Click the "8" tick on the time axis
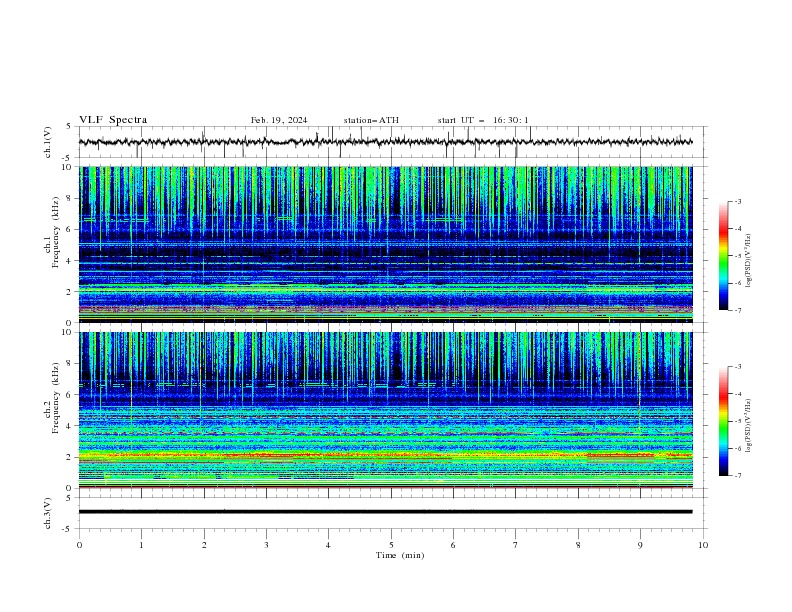Viewport: 792px width, 612px height. (578, 545)
